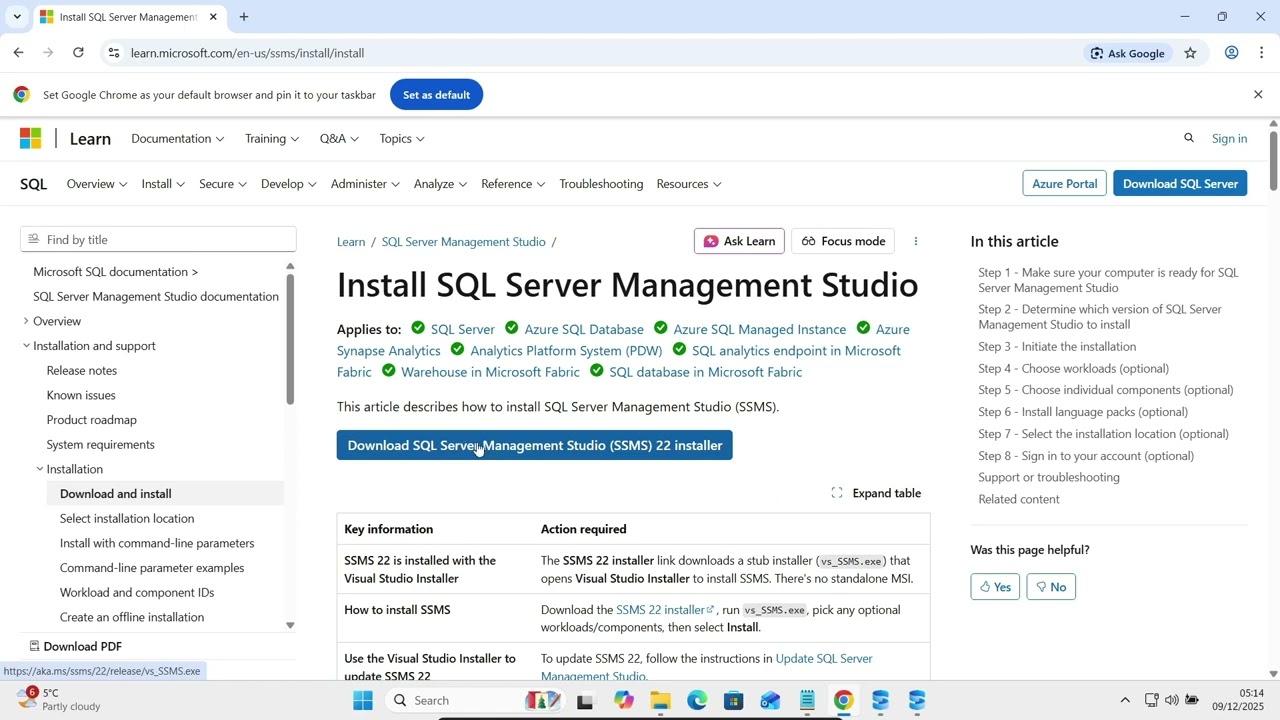Click Set as default button
This screenshot has width=1280, height=720.
[436, 95]
